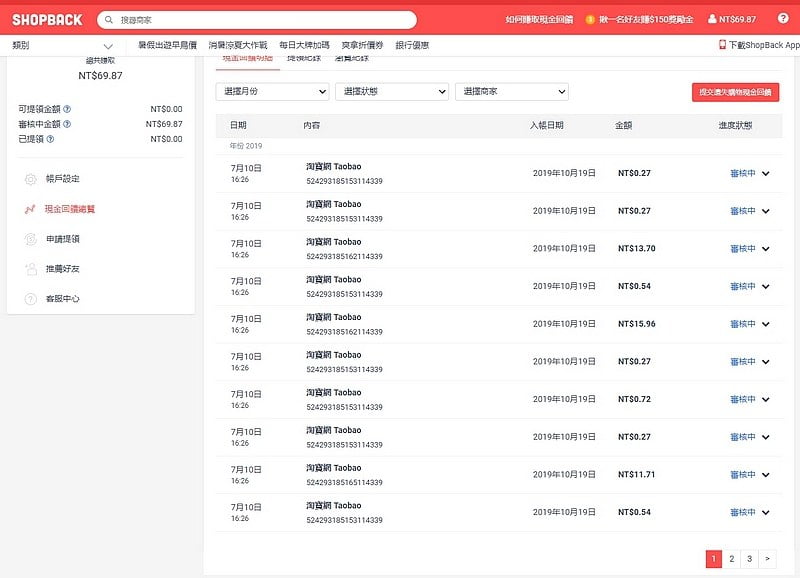
Task: Open the 銀行優惠 menu item
Action: (x=412, y=45)
